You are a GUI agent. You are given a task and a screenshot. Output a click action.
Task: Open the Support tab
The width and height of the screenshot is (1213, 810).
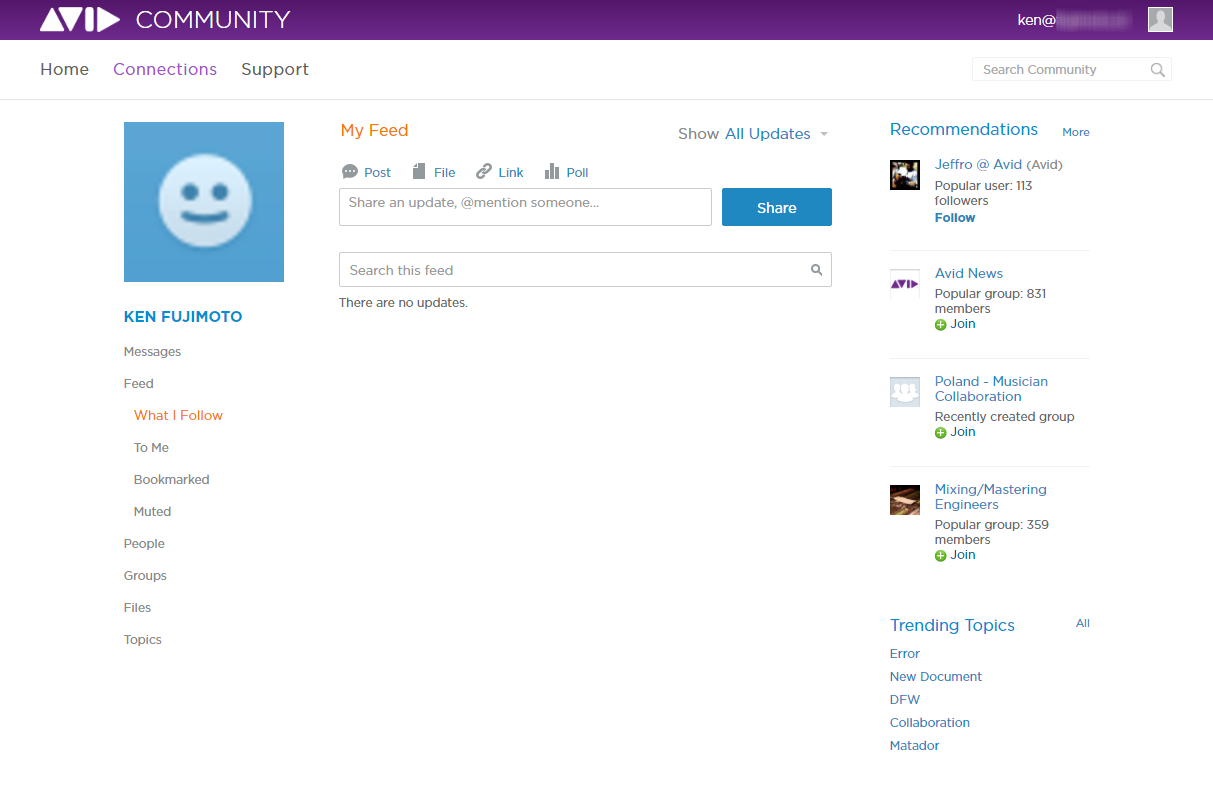pos(275,69)
